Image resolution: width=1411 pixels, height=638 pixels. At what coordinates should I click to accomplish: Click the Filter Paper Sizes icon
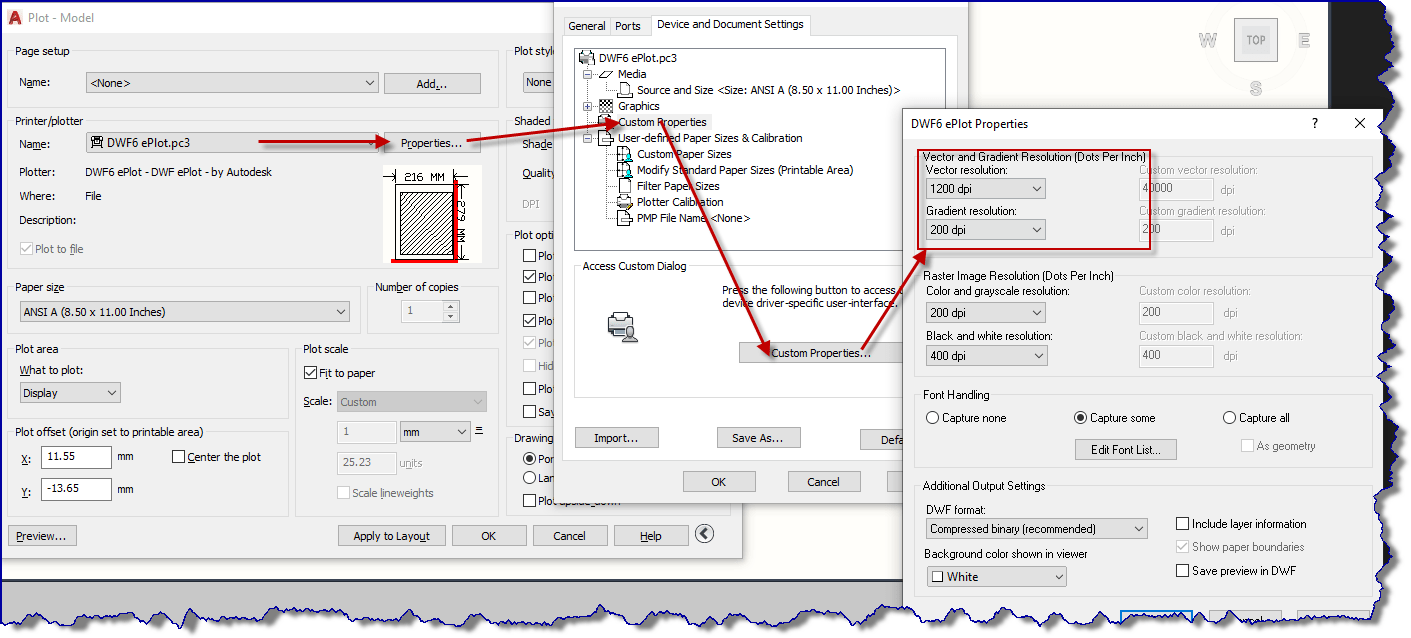625,186
